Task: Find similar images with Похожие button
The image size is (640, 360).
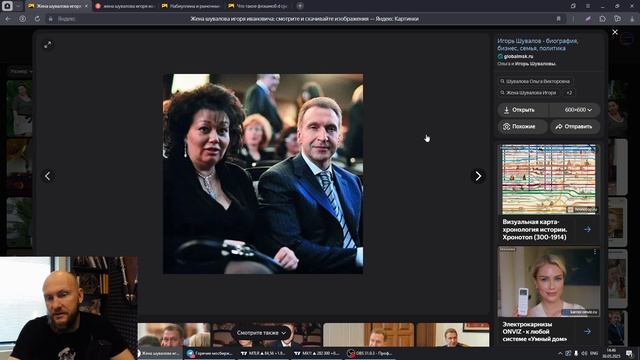Action: coord(522,127)
